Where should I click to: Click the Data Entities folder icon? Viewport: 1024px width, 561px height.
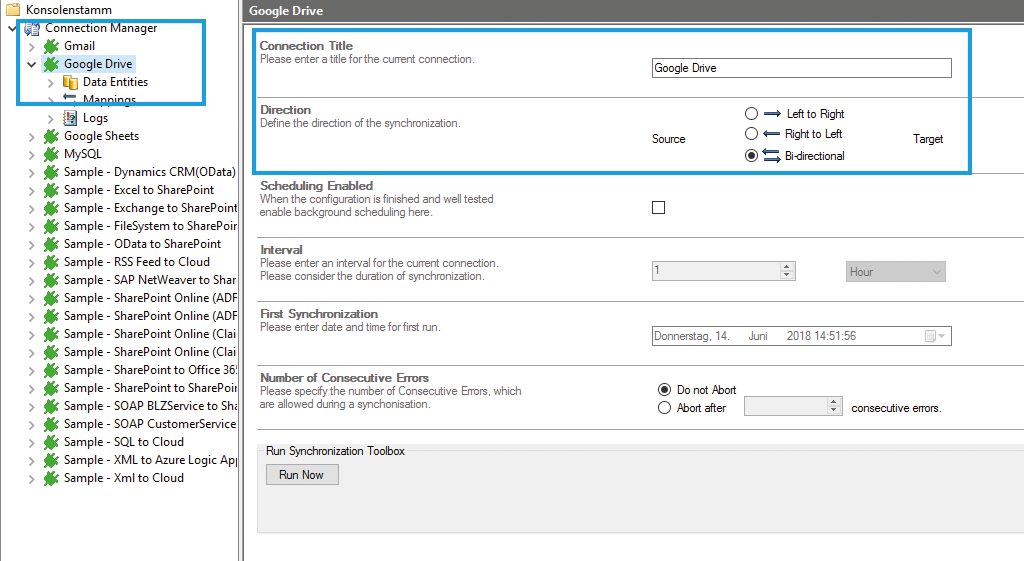(70, 82)
